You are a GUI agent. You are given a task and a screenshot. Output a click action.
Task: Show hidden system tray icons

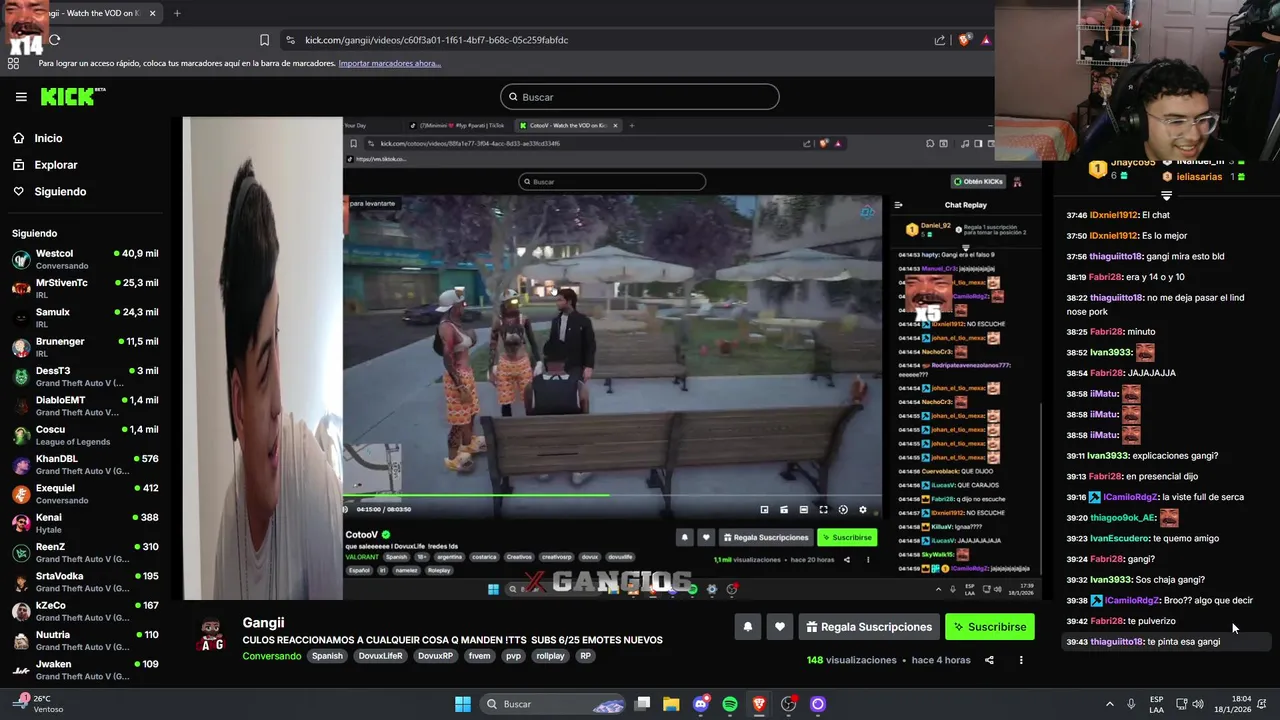click(x=1111, y=704)
